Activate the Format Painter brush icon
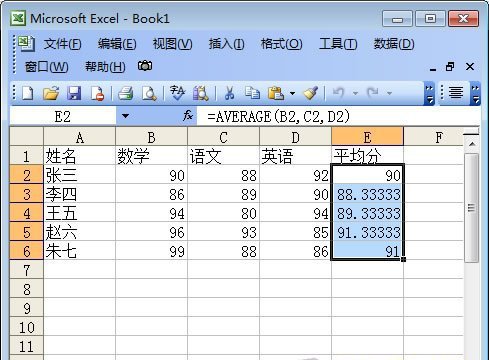 pyautogui.click(x=310, y=93)
